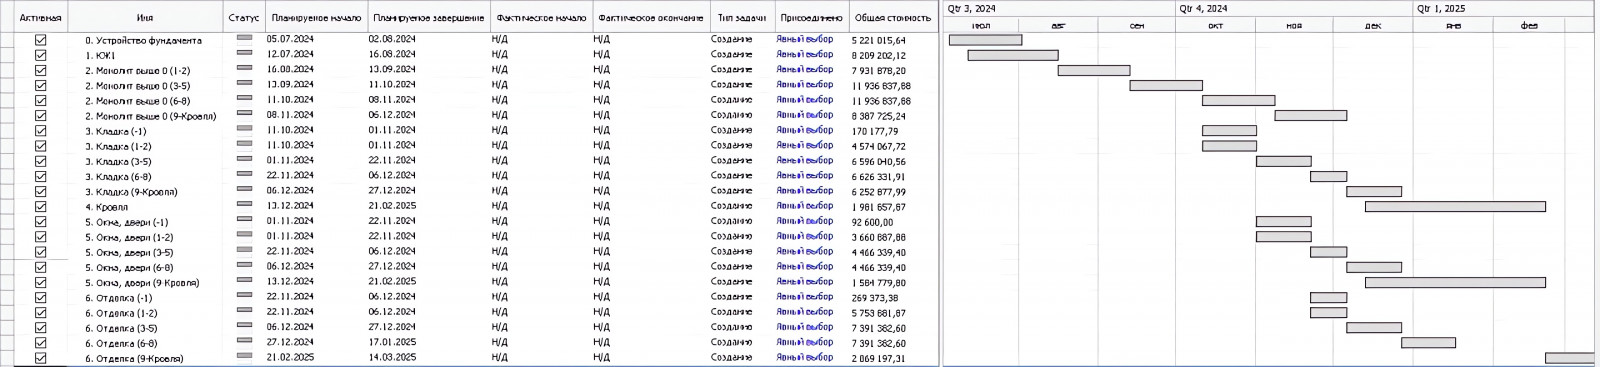Screen dimensions: 1600x367
Task: Click status icon of Окна, двери (6-8)
Action: click(244, 265)
